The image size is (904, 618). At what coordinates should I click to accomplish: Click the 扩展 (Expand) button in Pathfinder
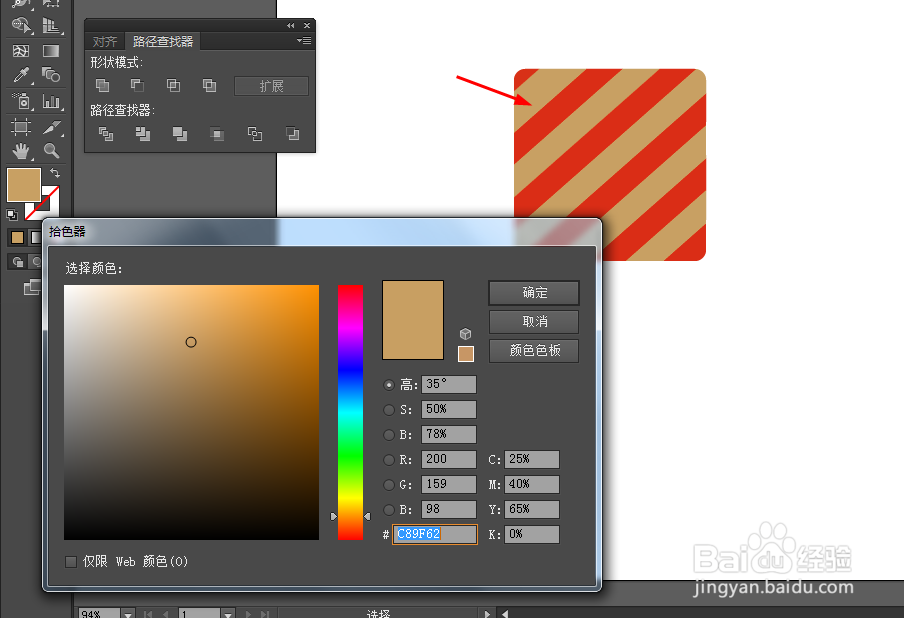pos(272,86)
